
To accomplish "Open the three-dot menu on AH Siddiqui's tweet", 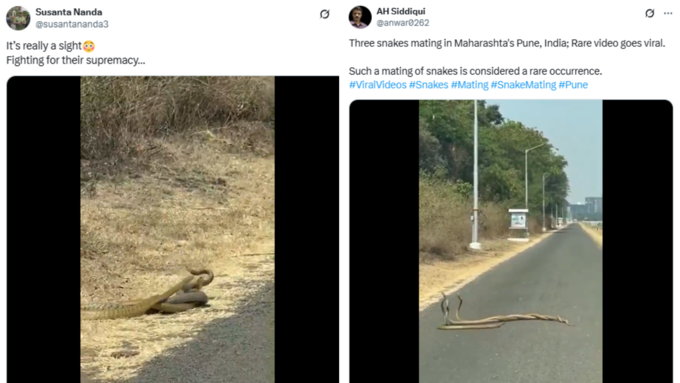I will [x=668, y=13].
